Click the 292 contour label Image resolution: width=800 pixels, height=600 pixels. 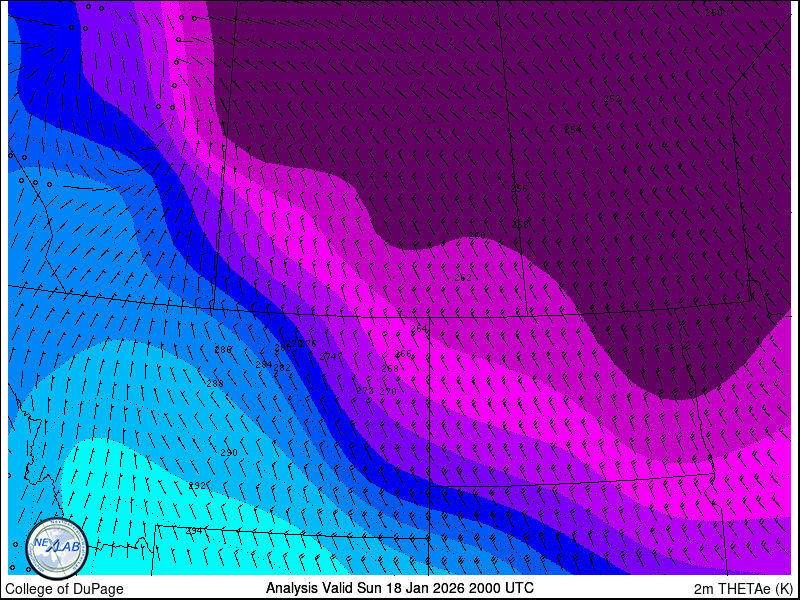click(x=196, y=486)
